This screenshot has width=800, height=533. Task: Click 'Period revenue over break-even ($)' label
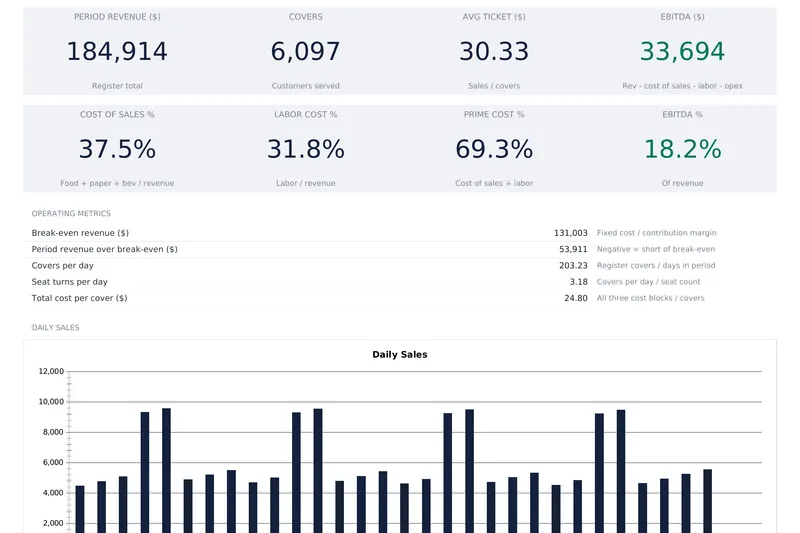105,249
